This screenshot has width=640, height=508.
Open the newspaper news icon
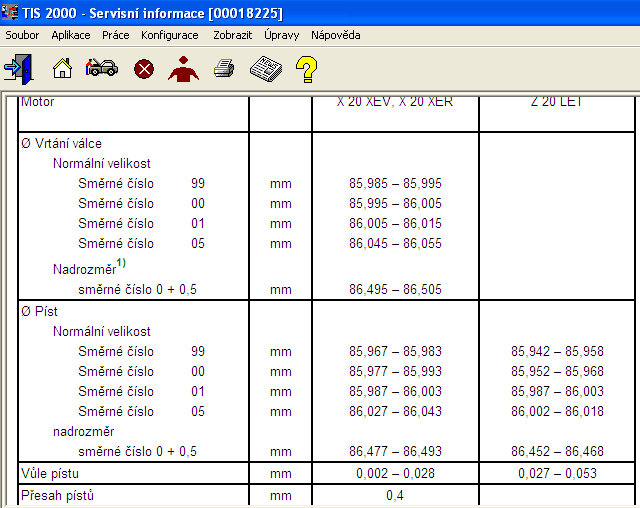(x=265, y=69)
